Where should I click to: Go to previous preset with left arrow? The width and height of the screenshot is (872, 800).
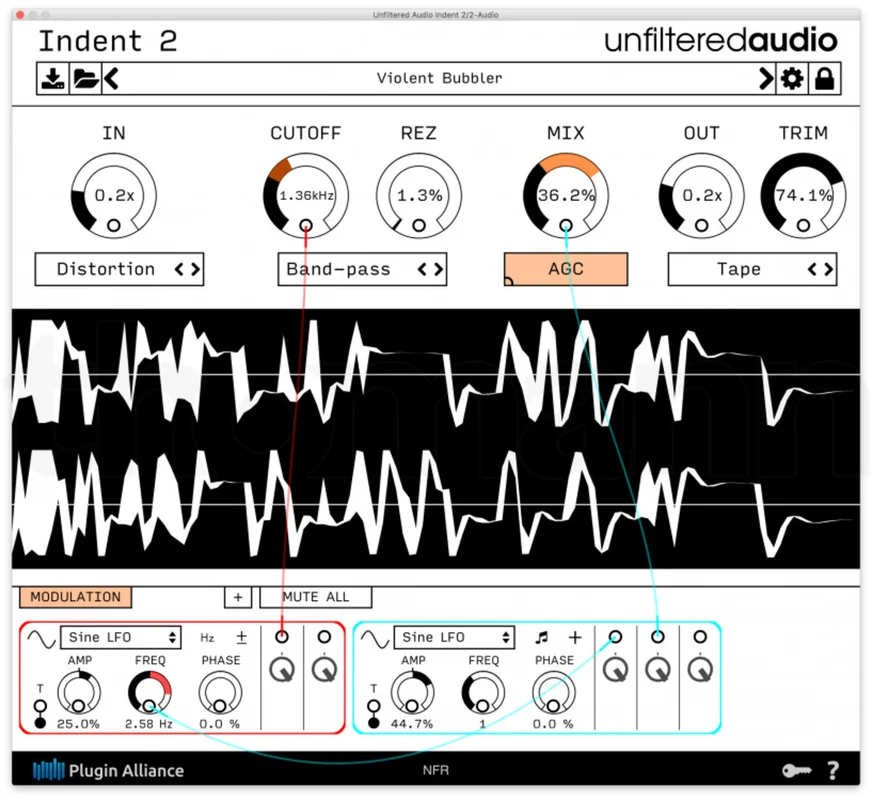tap(111, 78)
